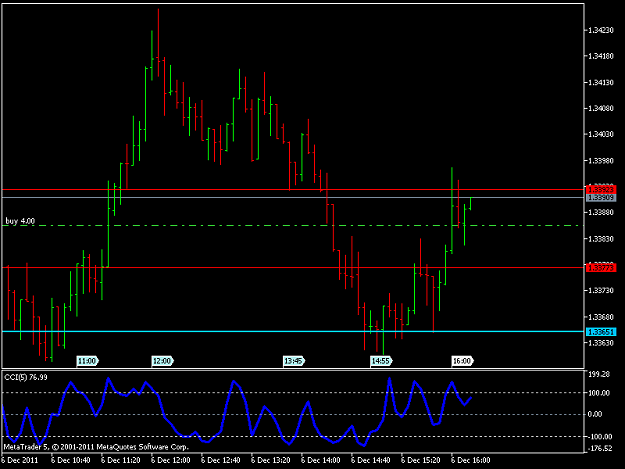Click the 'CCI(5) 76.99' indicator label

click(26, 377)
